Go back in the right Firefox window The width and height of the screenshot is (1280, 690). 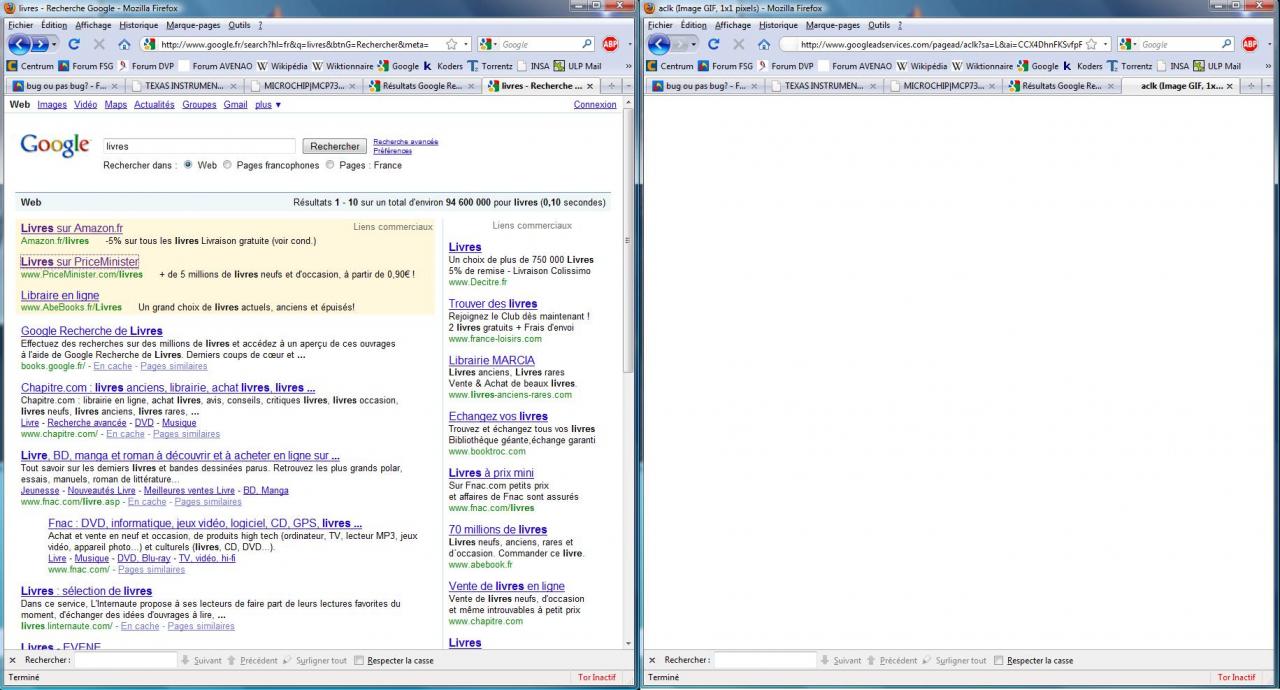659,44
